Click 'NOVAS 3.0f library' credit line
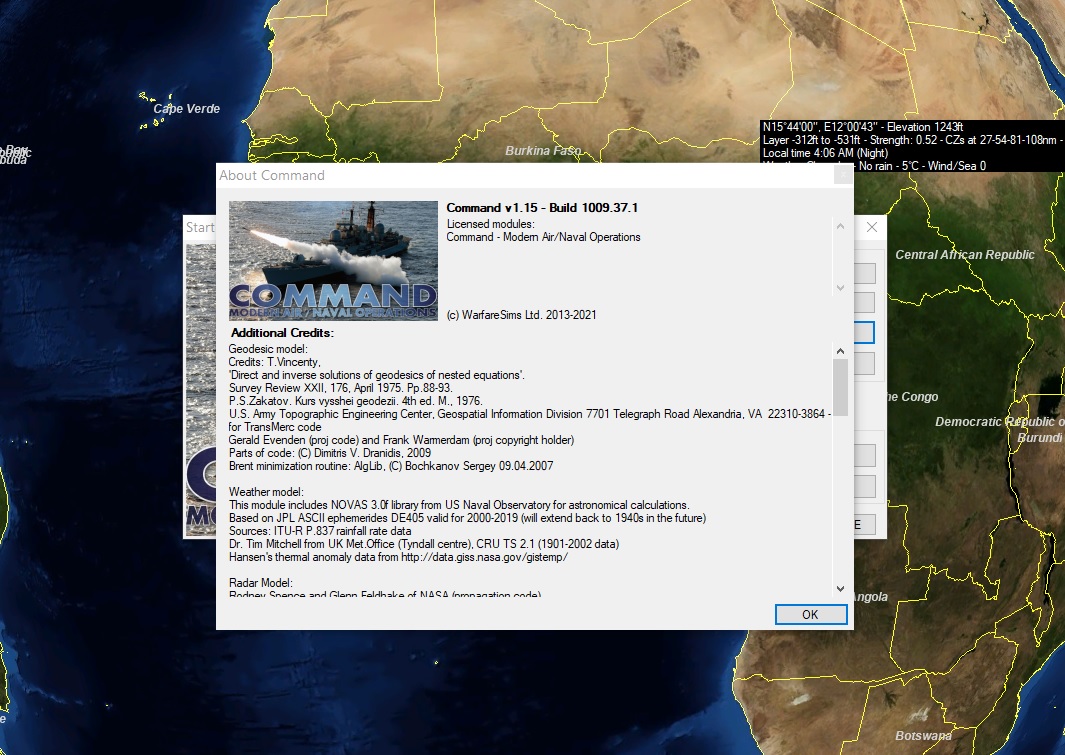Viewport: 1065px width, 755px height. click(x=459, y=505)
